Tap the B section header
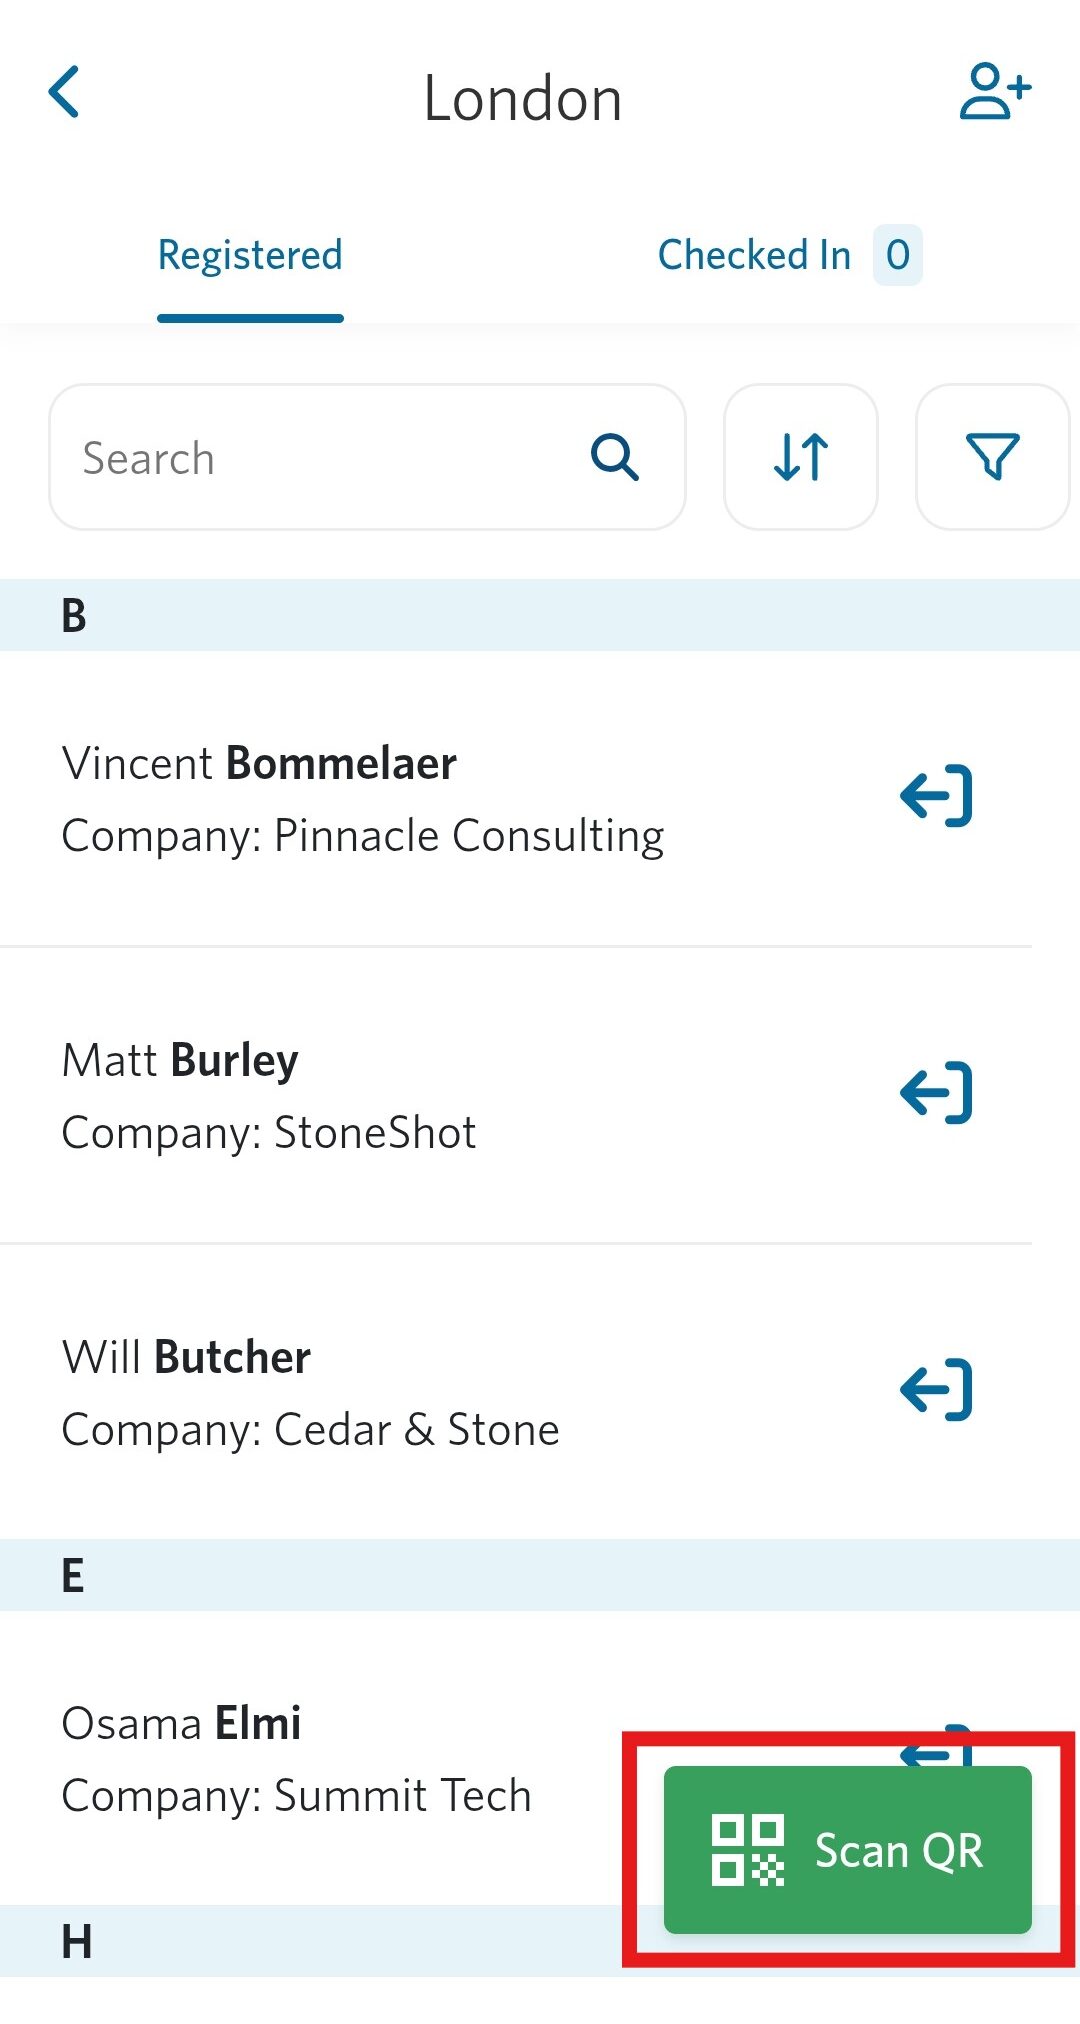Viewport: 1080px width, 2024px height. [540, 615]
